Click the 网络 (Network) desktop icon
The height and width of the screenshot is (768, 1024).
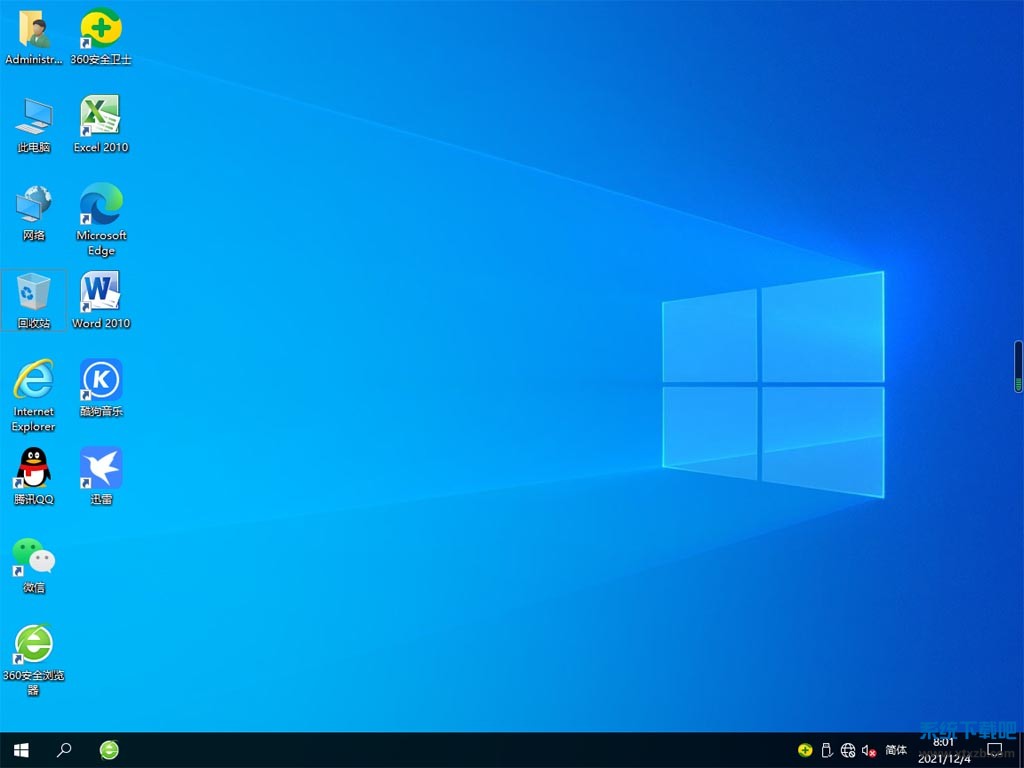[x=33, y=205]
